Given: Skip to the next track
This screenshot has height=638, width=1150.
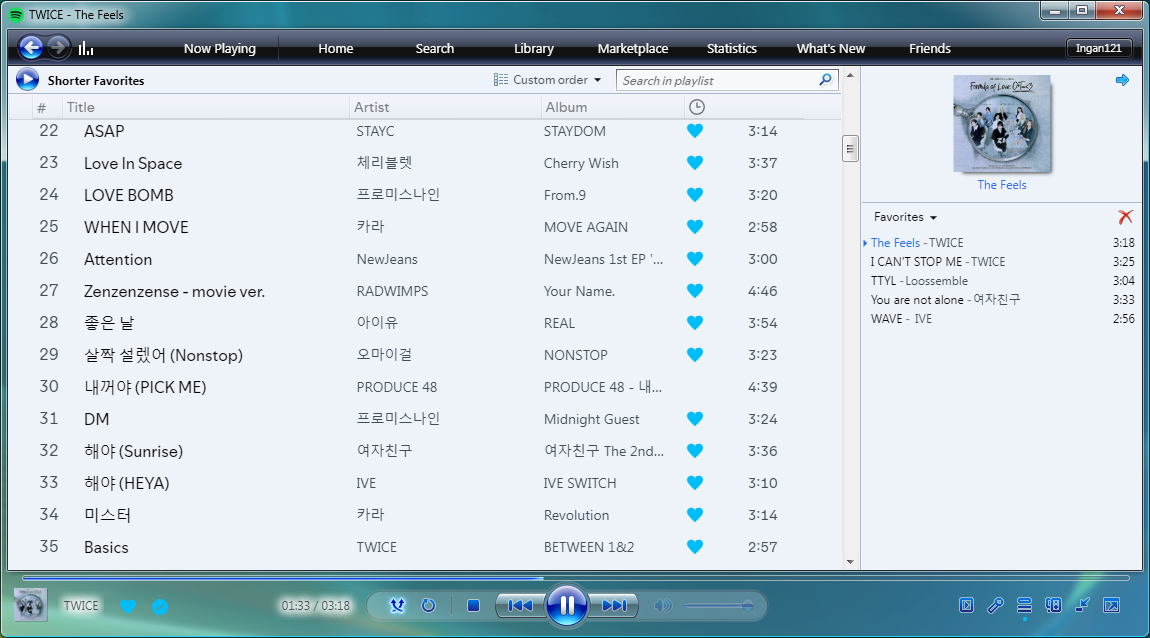Looking at the screenshot, I should coord(614,606).
